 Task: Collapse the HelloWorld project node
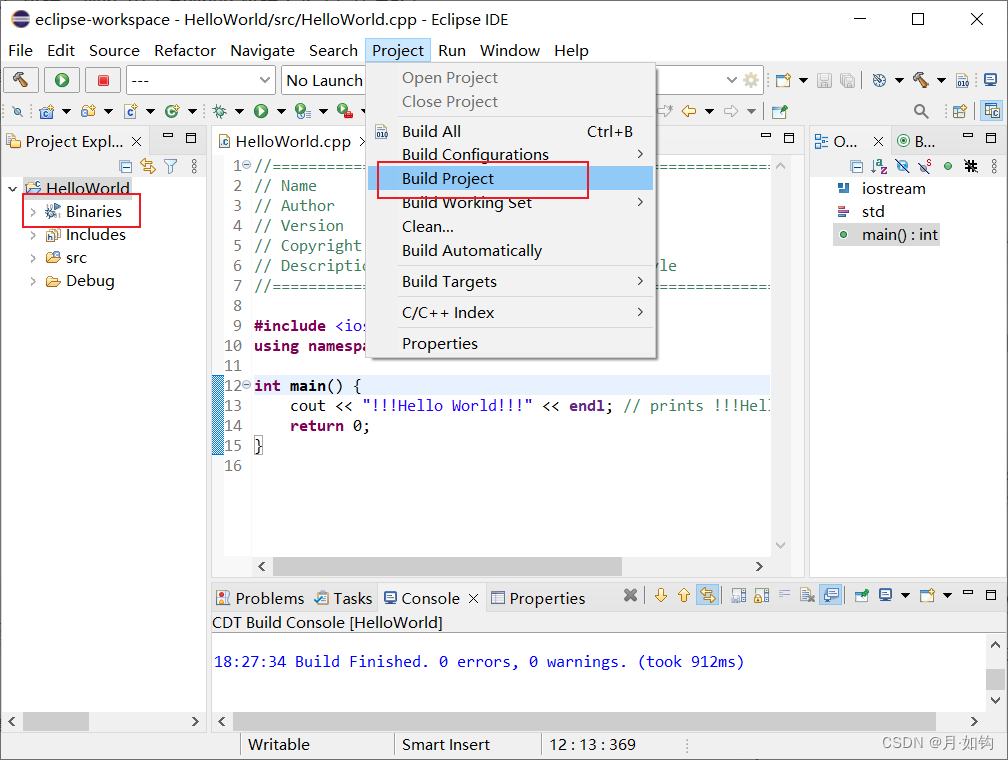tap(12, 188)
